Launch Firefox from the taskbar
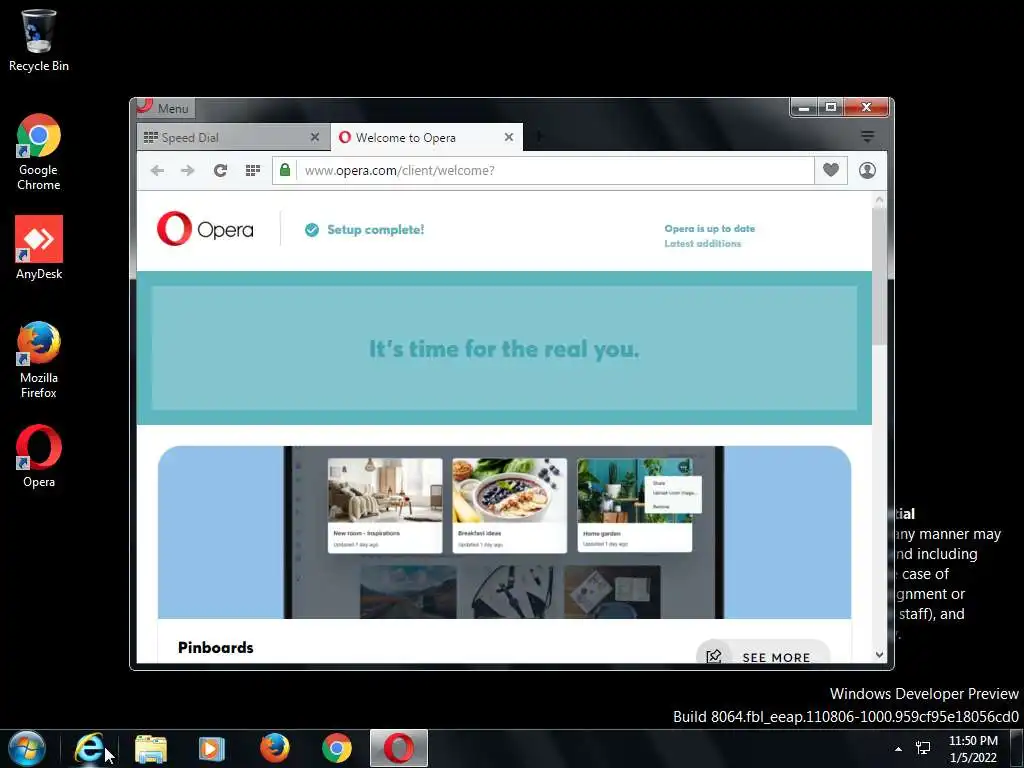The image size is (1024, 768). (275, 748)
